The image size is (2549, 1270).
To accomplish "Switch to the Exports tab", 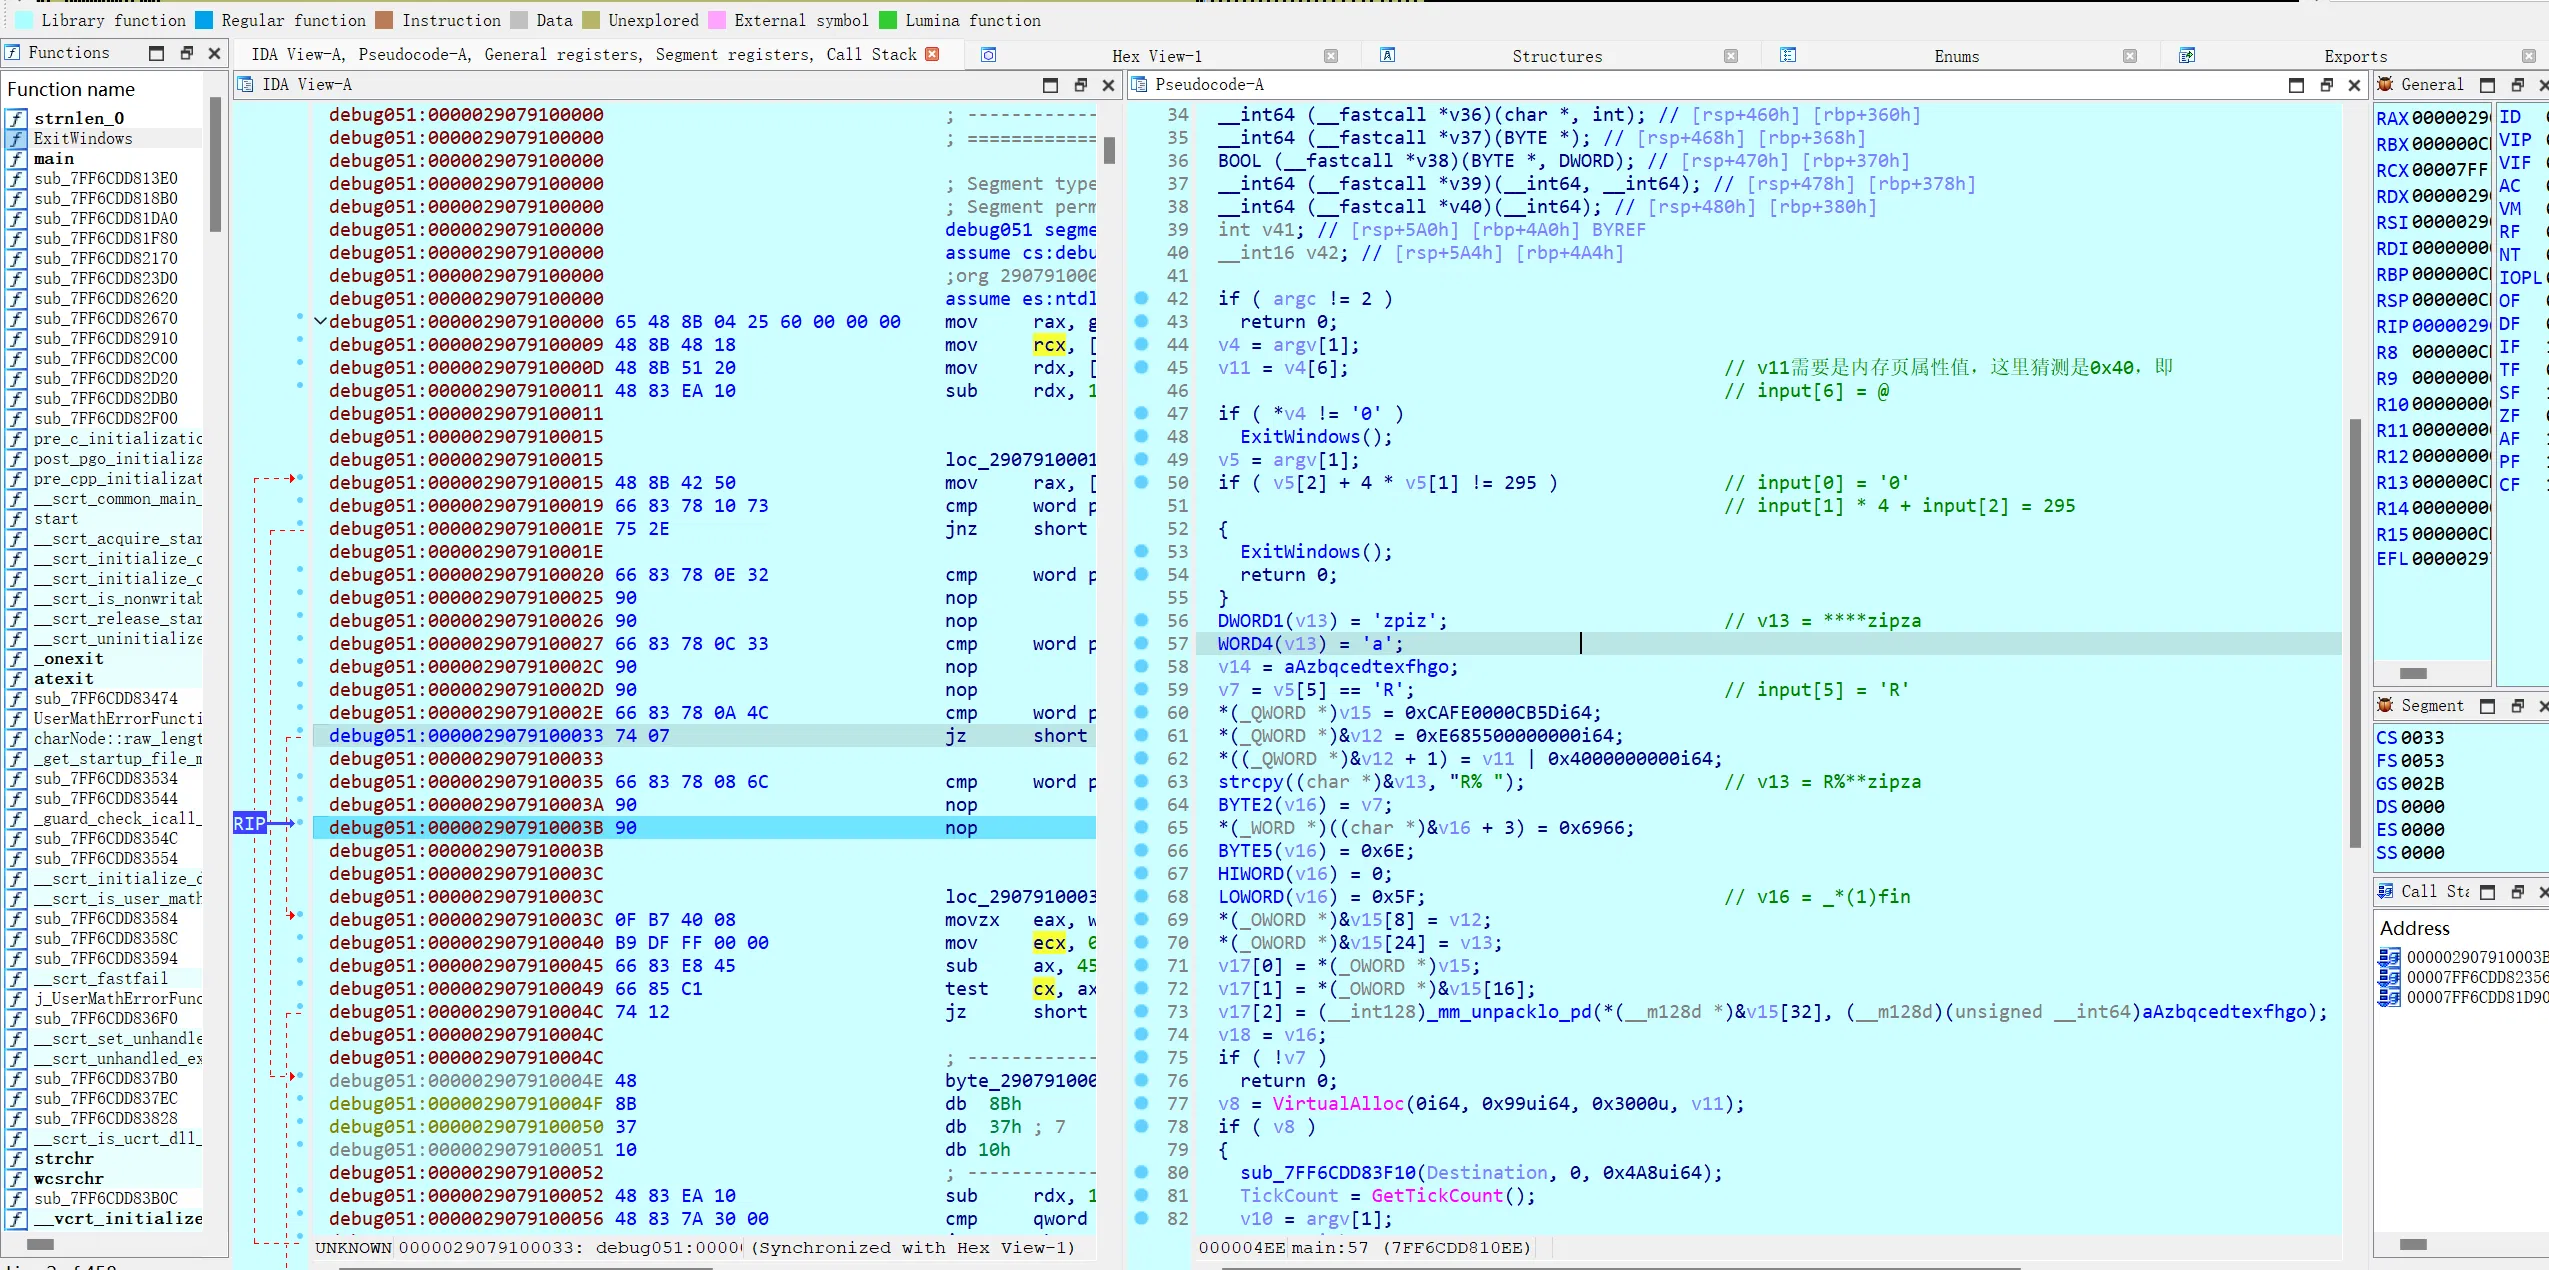I will [x=2355, y=56].
